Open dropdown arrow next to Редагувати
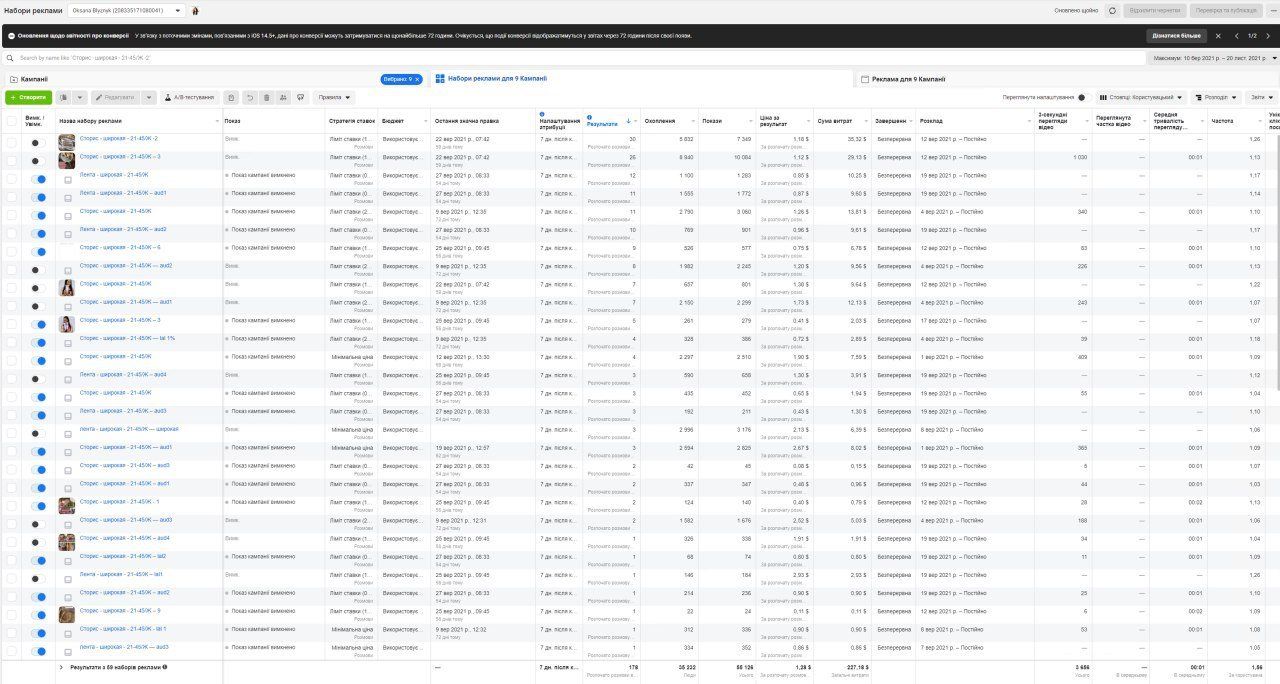Viewport: 1280px width, 684px height. click(x=149, y=97)
